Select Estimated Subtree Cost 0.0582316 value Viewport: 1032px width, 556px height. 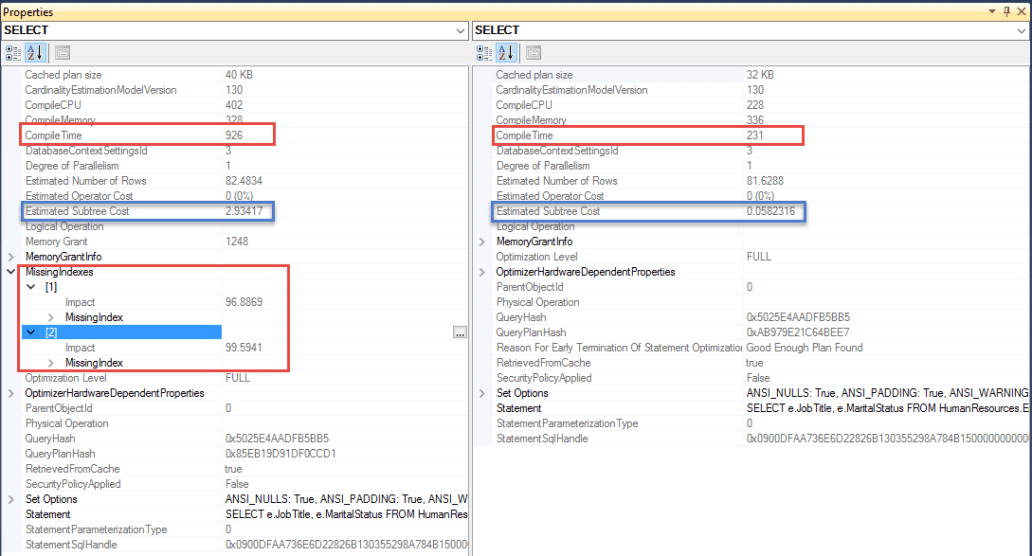770,211
